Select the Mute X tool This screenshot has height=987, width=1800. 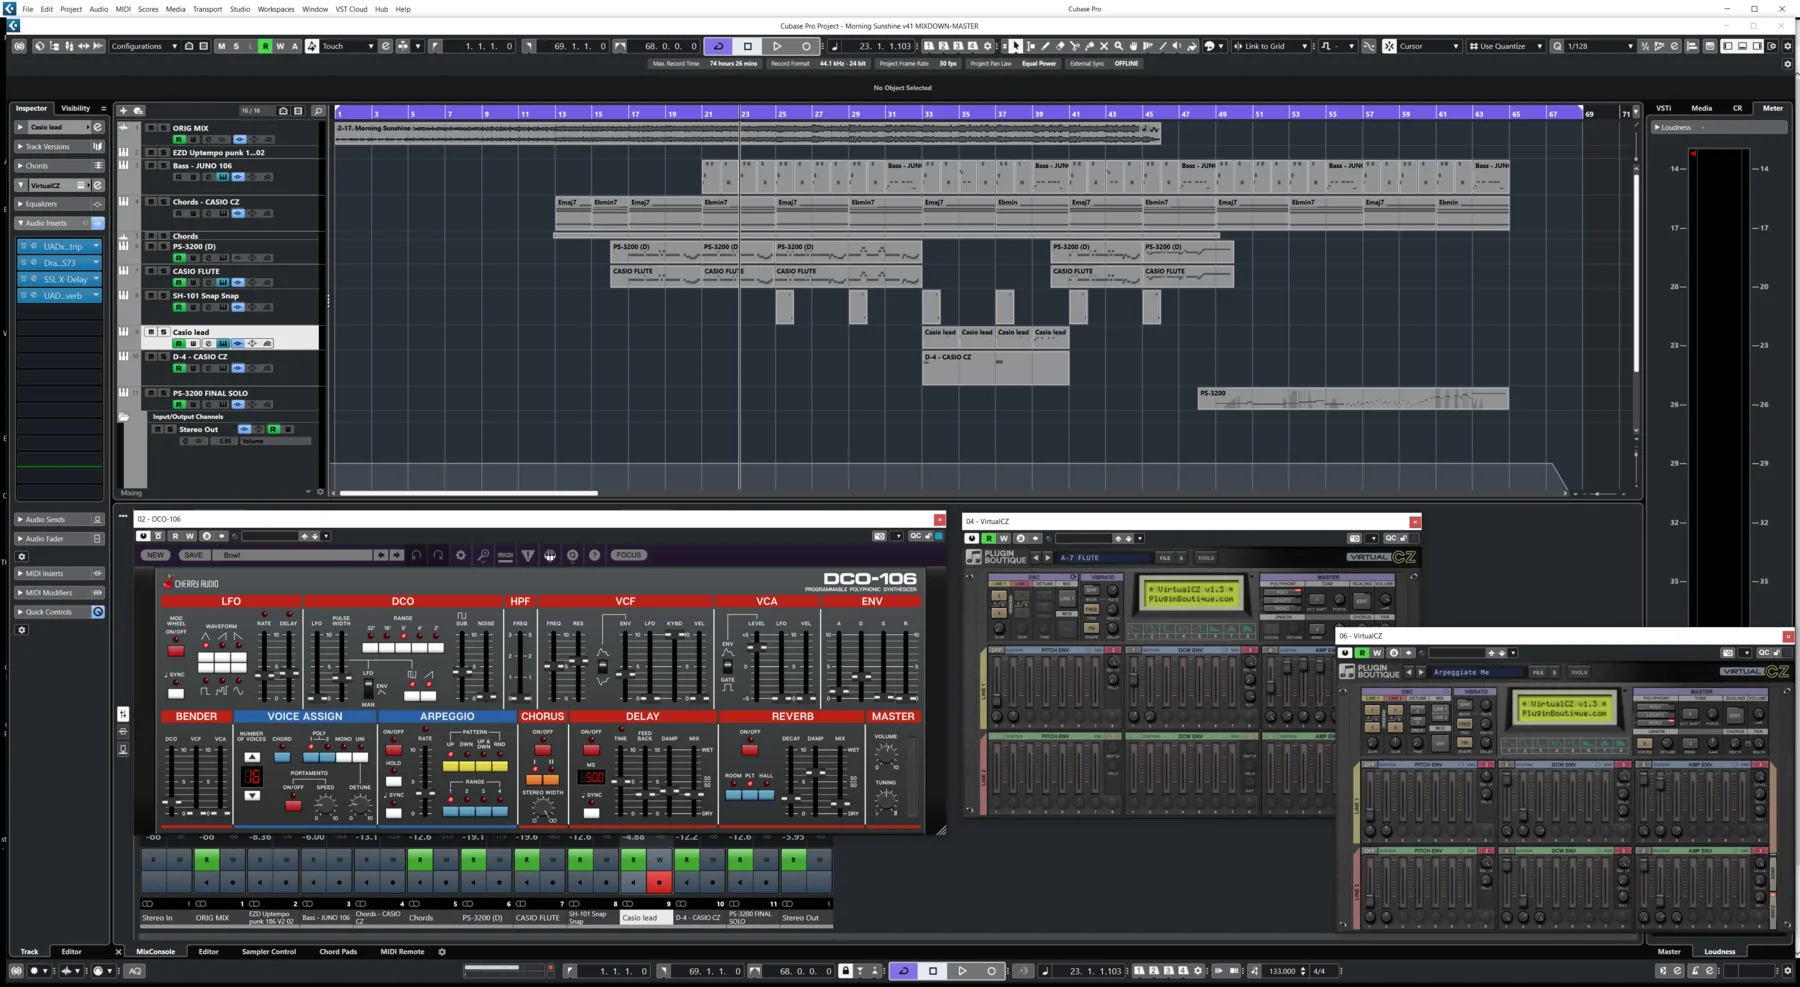(1104, 46)
